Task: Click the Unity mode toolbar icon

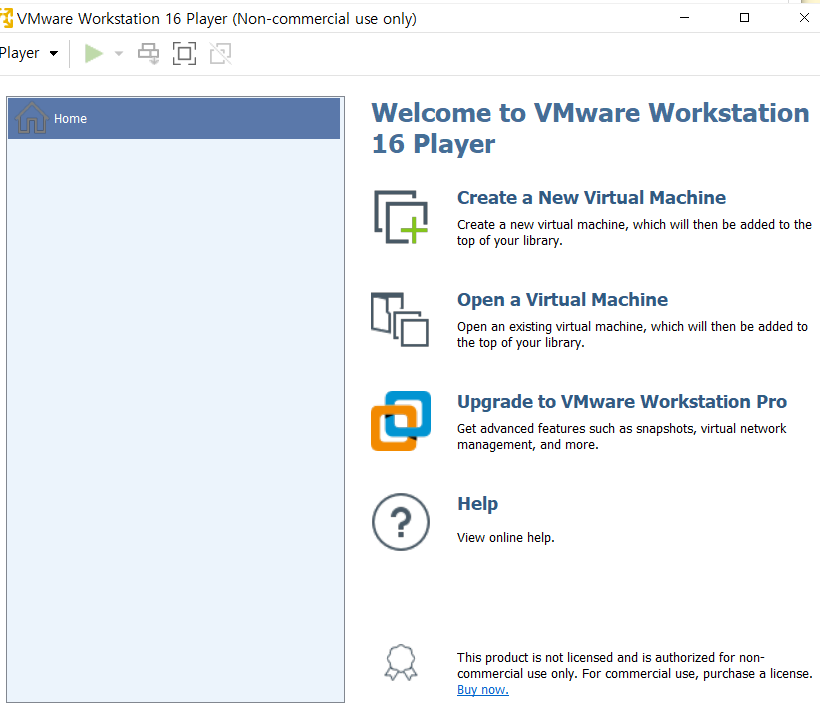Action: click(x=220, y=53)
